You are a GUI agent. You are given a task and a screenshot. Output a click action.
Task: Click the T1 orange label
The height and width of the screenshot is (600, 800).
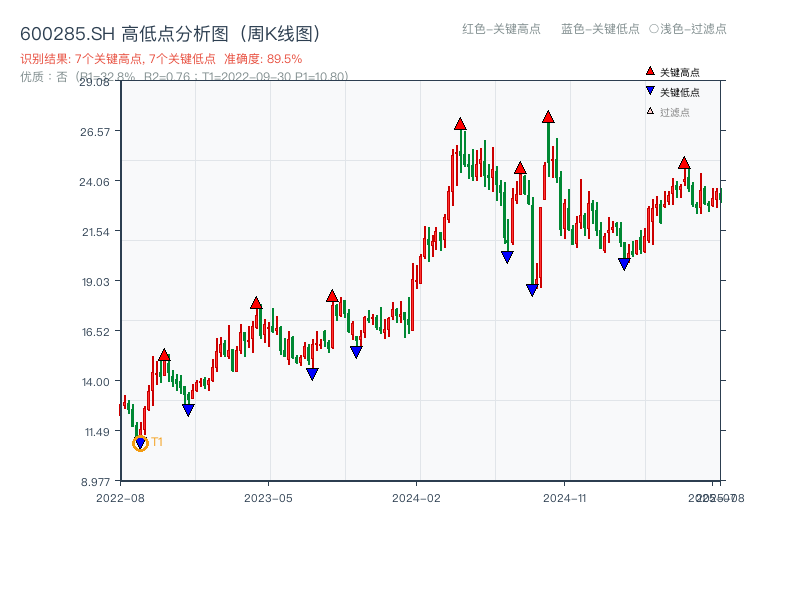(x=157, y=442)
